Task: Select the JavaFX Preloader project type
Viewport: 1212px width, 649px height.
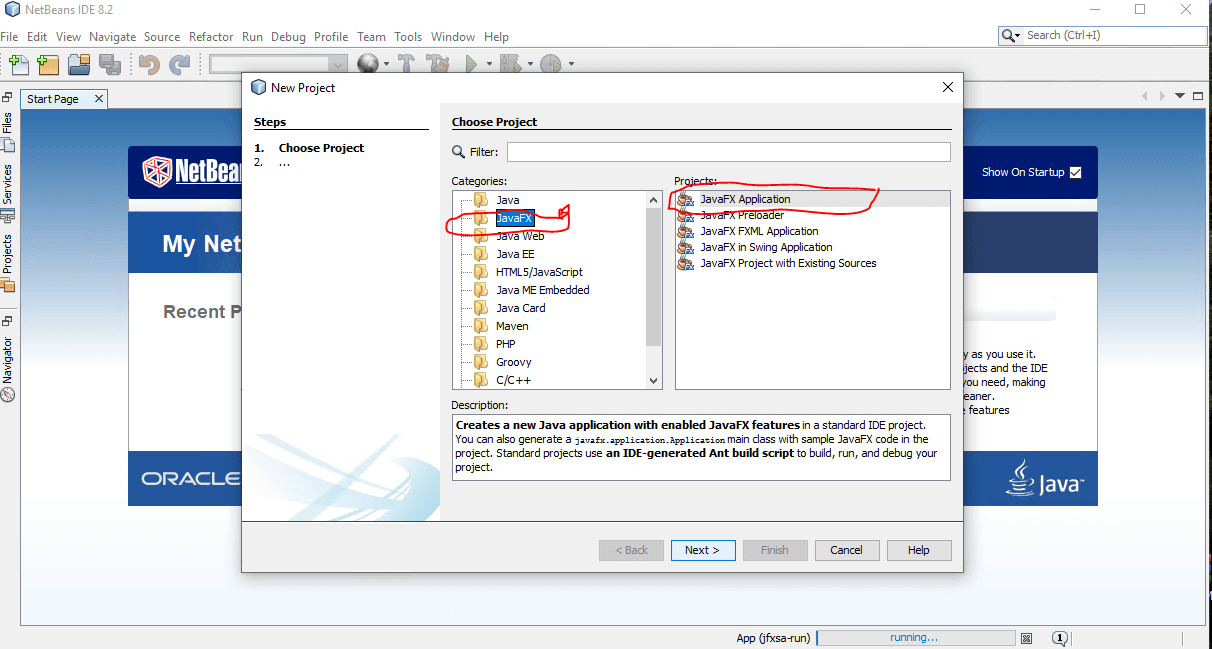Action: click(x=741, y=215)
